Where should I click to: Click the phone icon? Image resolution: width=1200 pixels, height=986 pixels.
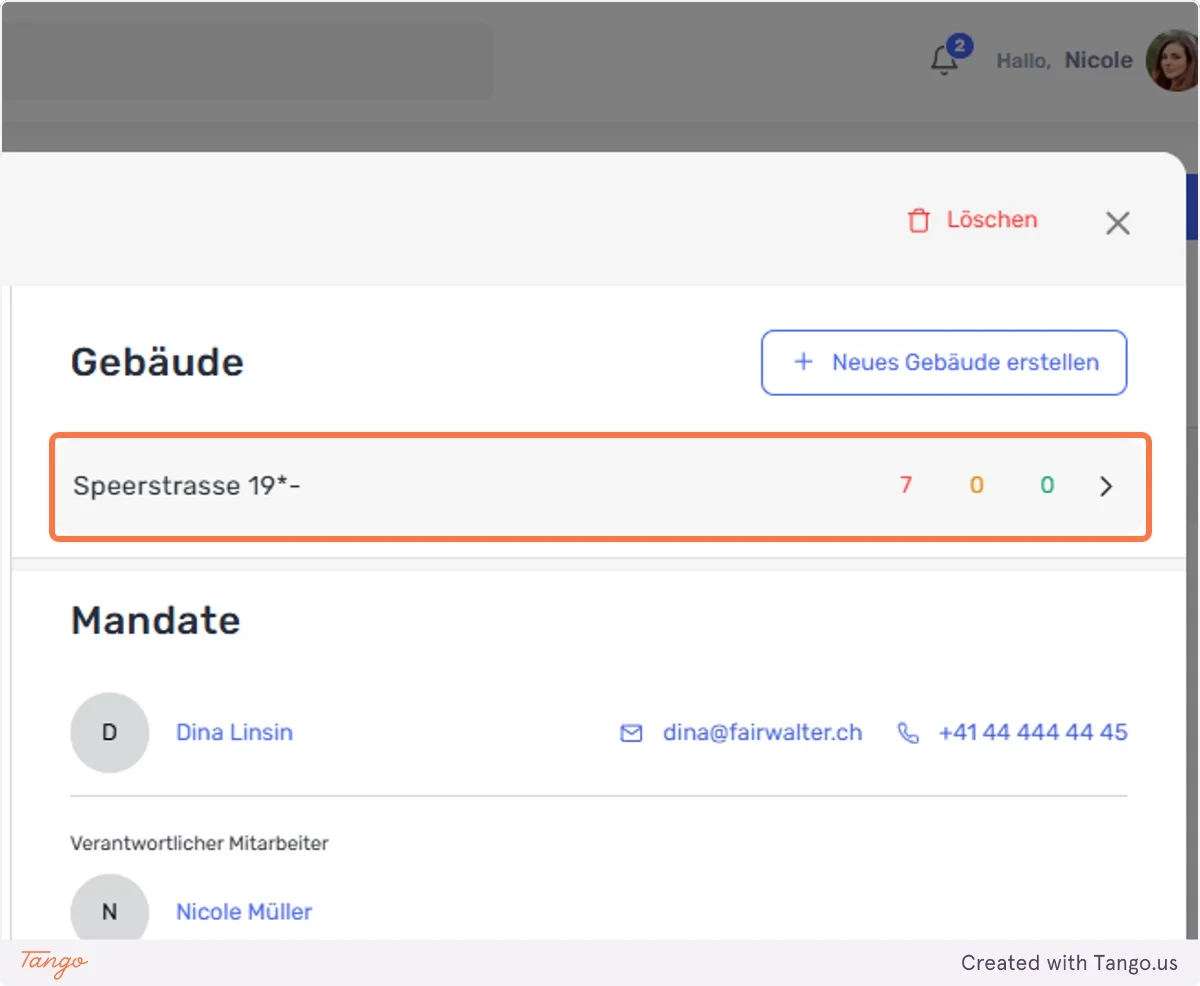[908, 733]
